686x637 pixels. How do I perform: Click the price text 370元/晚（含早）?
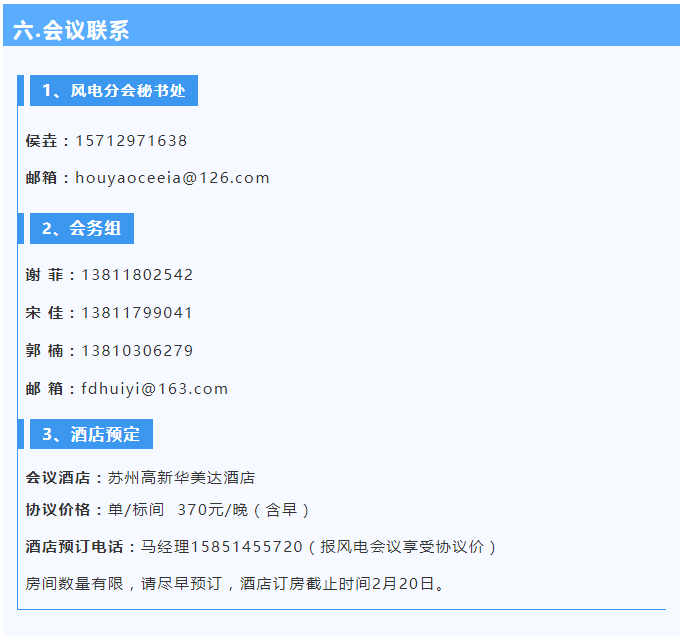pos(244,510)
